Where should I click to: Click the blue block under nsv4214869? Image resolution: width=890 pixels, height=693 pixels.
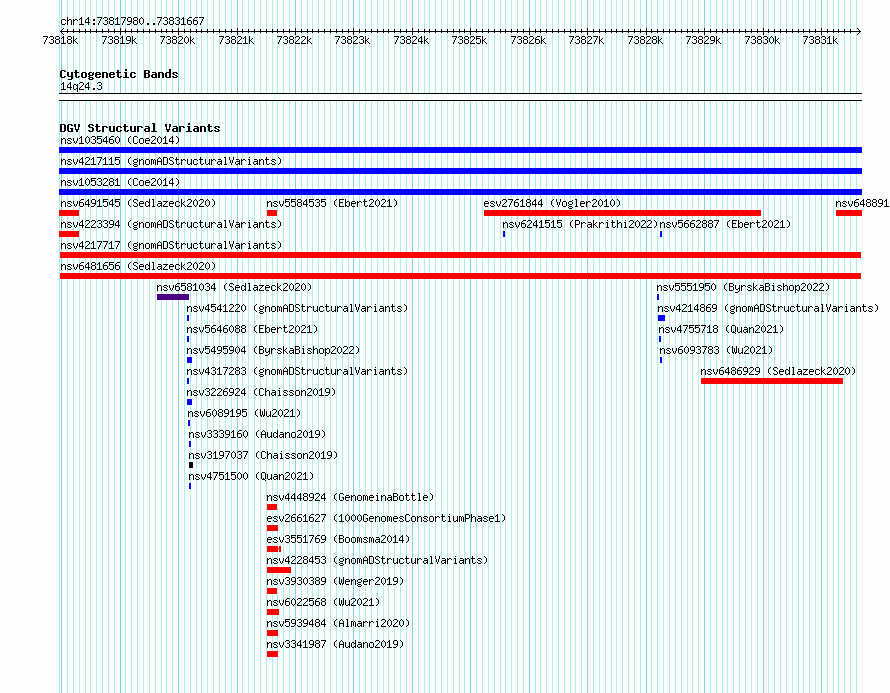[x=661, y=318]
